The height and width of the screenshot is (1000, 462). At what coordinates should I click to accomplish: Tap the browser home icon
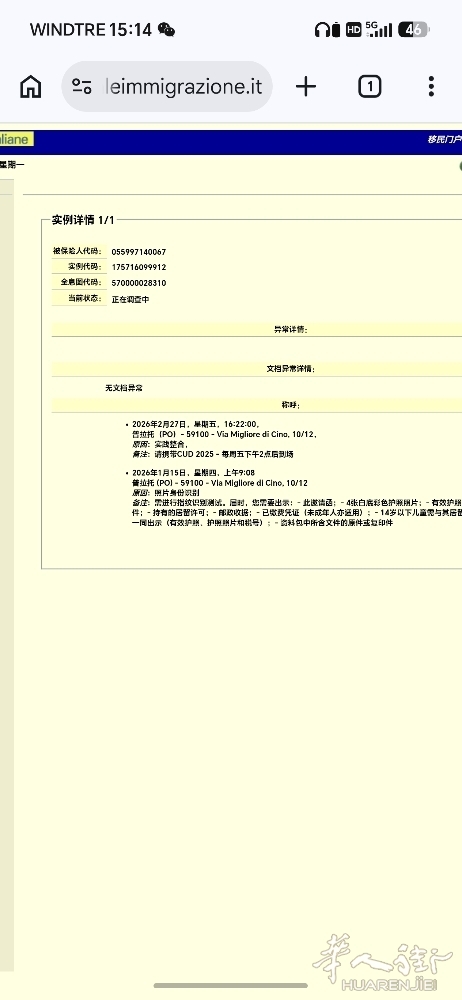pyautogui.click(x=31, y=86)
